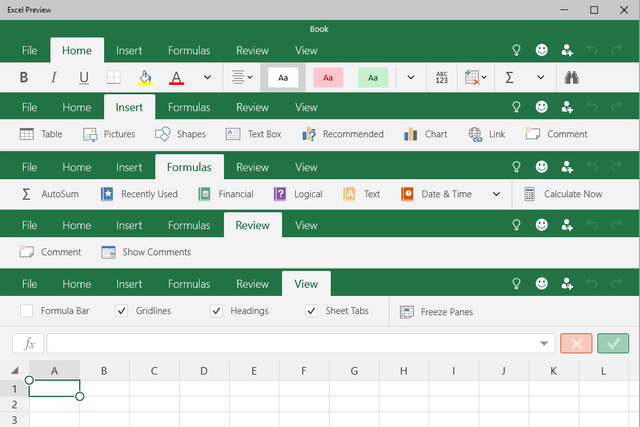Insert Comment from the Insert ribbon
Screen dimensions: 640x427
556,134
